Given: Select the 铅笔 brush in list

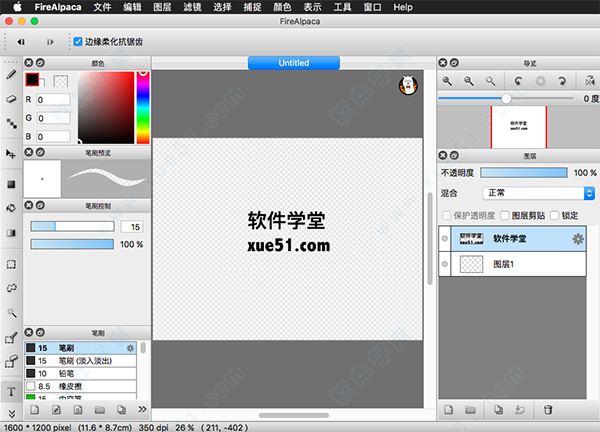Looking at the screenshot, I should pyautogui.click(x=80, y=373).
